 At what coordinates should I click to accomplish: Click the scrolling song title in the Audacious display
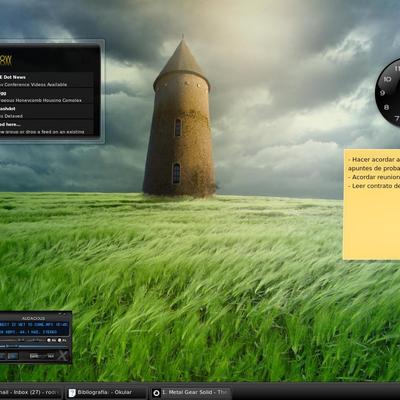(x=33, y=324)
